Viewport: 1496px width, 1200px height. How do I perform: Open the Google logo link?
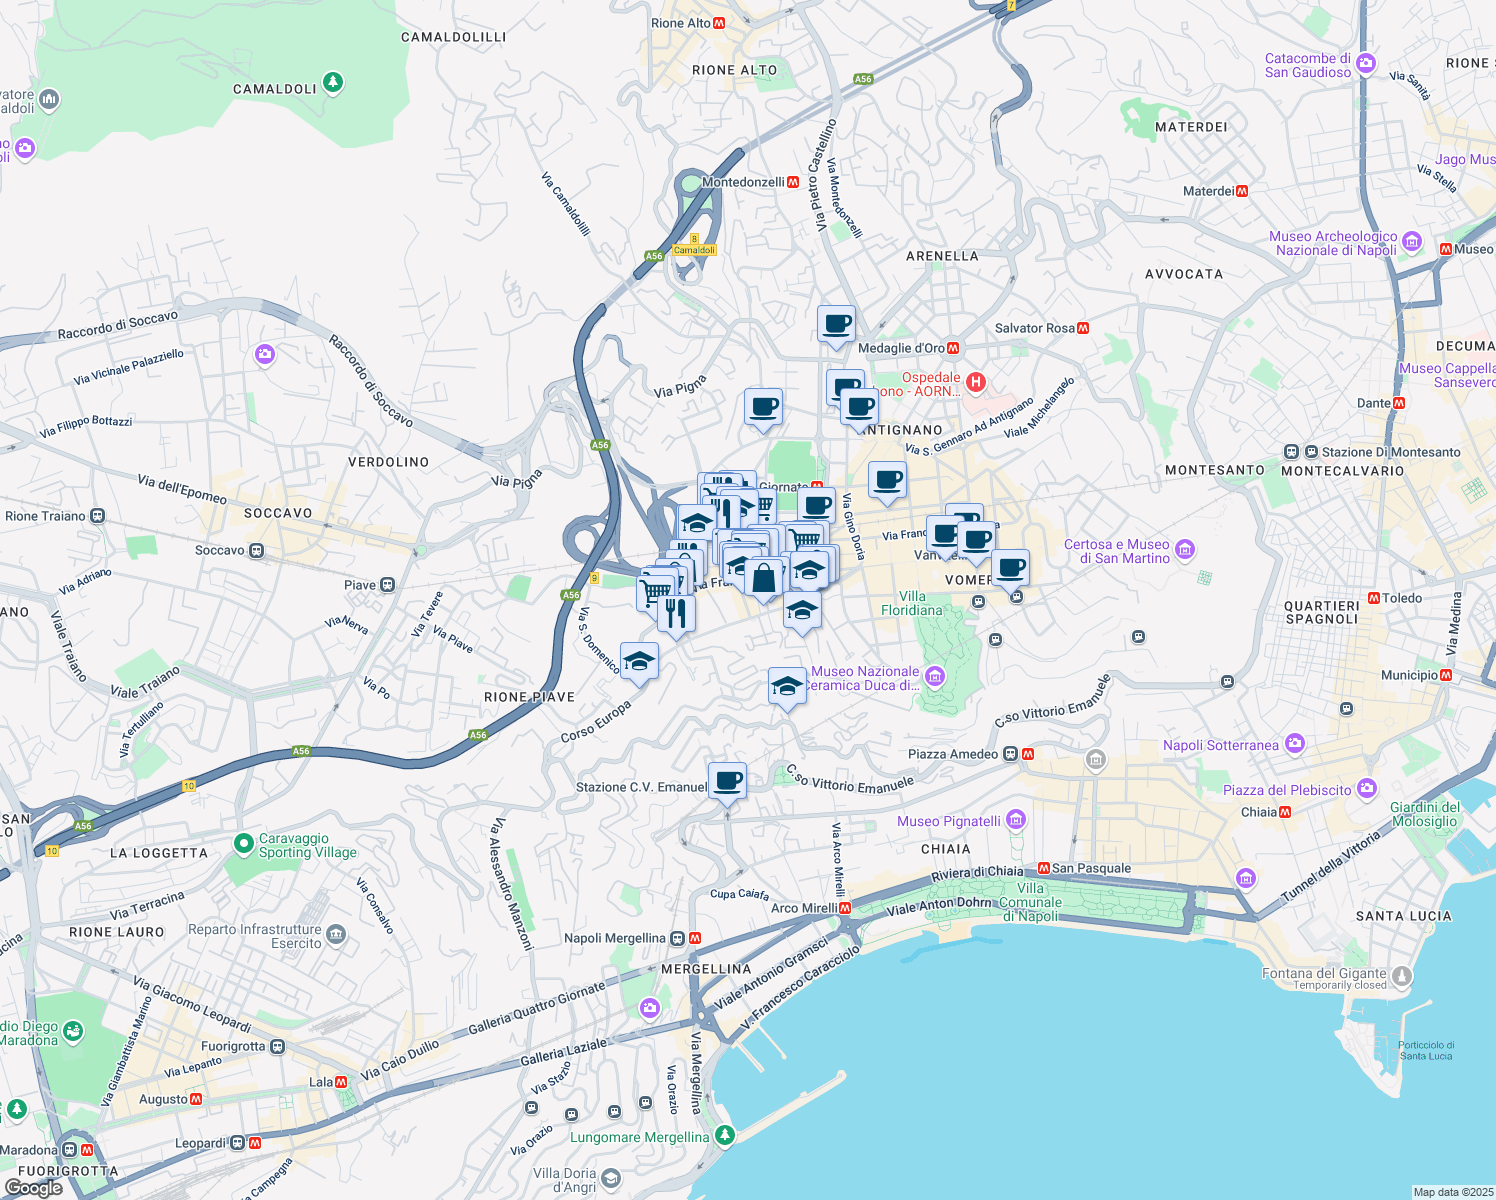click(33, 1188)
